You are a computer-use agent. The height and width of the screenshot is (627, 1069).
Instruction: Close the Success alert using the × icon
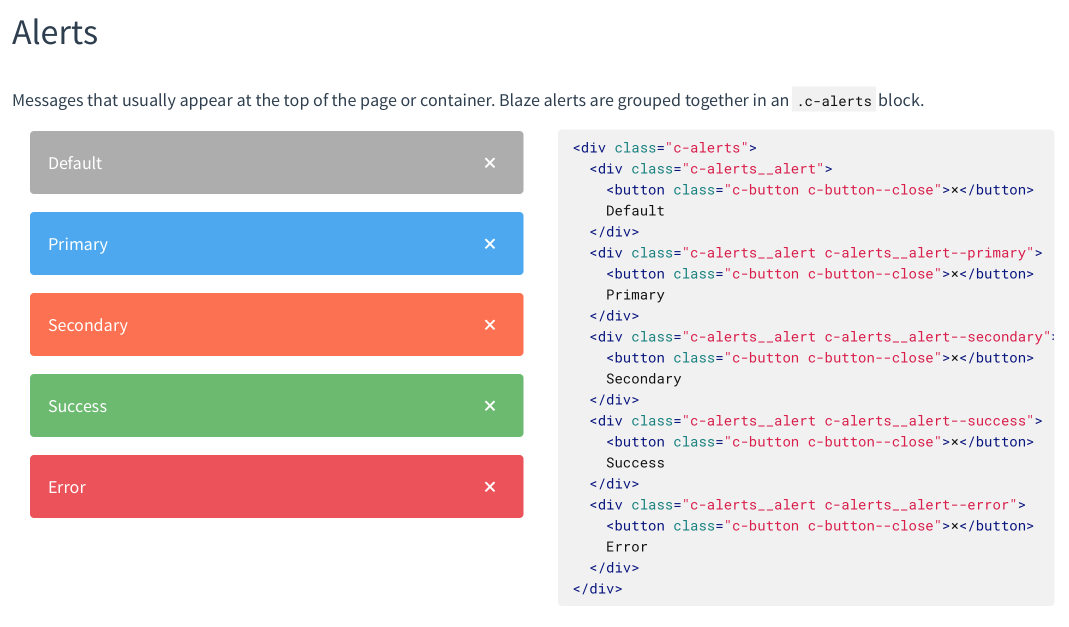[490, 405]
